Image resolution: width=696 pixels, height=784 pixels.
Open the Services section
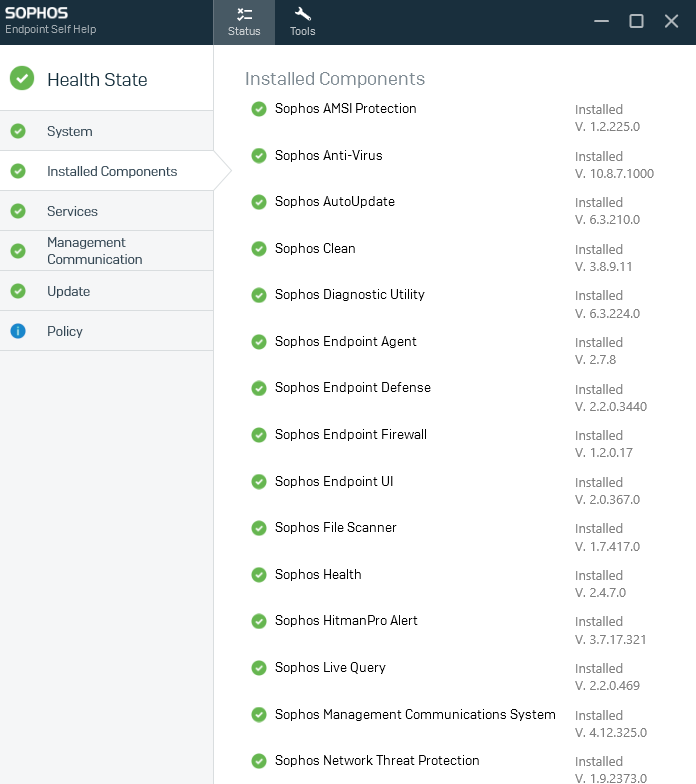[x=106, y=211]
